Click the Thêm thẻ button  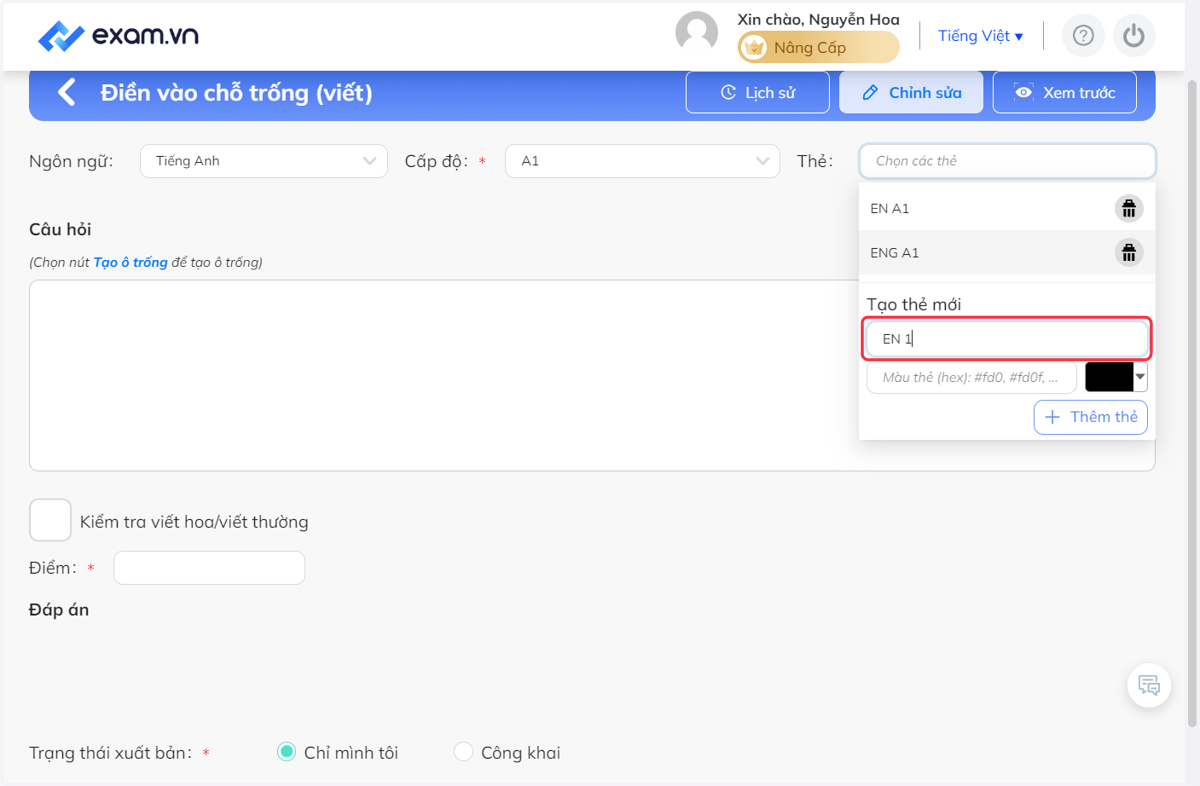pos(1091,417)
